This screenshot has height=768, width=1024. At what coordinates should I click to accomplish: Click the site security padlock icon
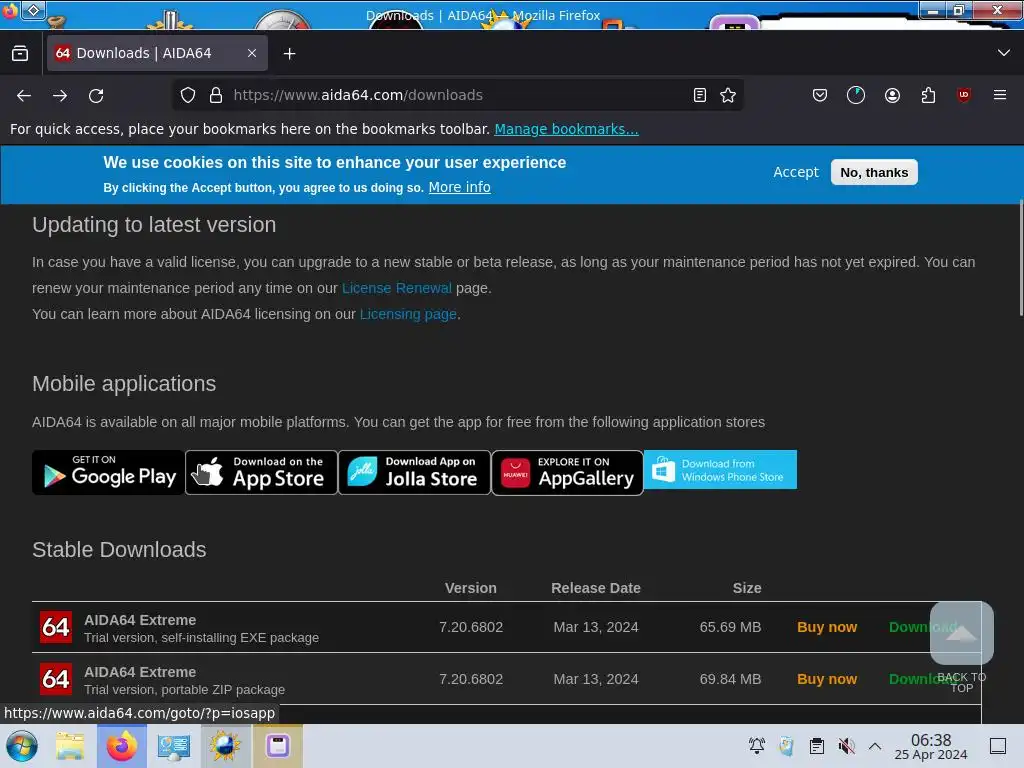click(216, 95)
